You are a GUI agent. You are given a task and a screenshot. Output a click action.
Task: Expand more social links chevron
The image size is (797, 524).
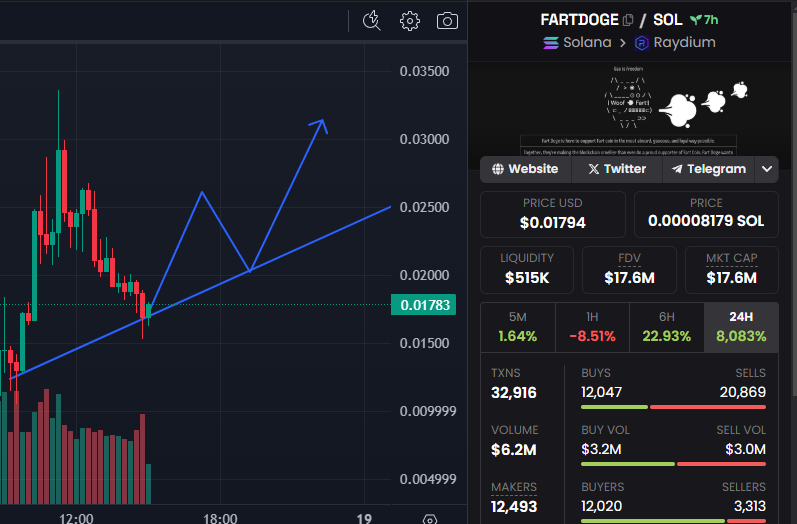767,169
